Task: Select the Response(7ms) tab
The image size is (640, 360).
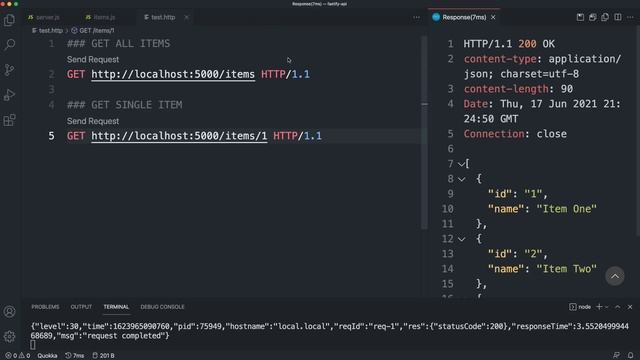Action: pyautogui.click(x=464, y=17)
